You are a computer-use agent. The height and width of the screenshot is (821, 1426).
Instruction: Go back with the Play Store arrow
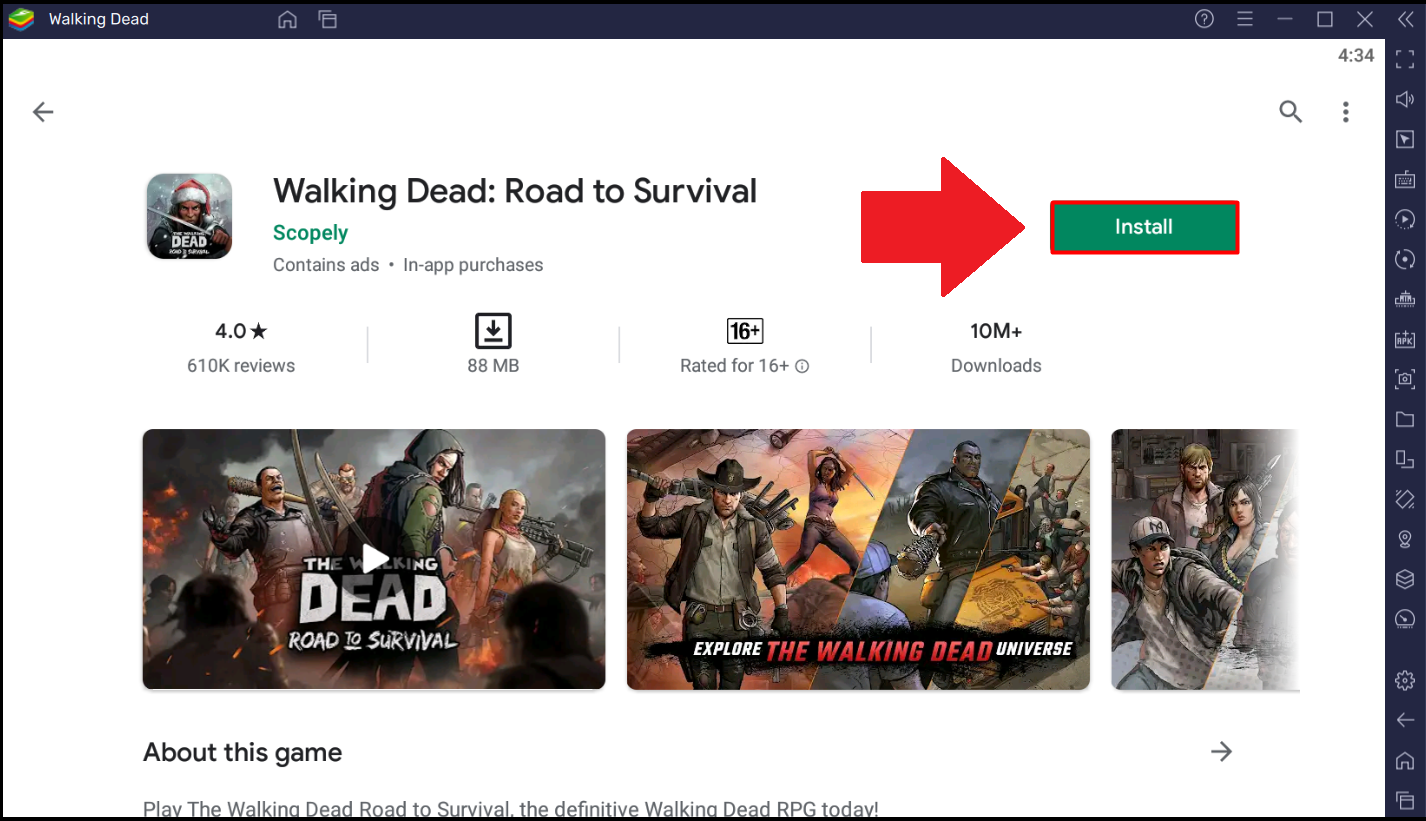point(43,112)
